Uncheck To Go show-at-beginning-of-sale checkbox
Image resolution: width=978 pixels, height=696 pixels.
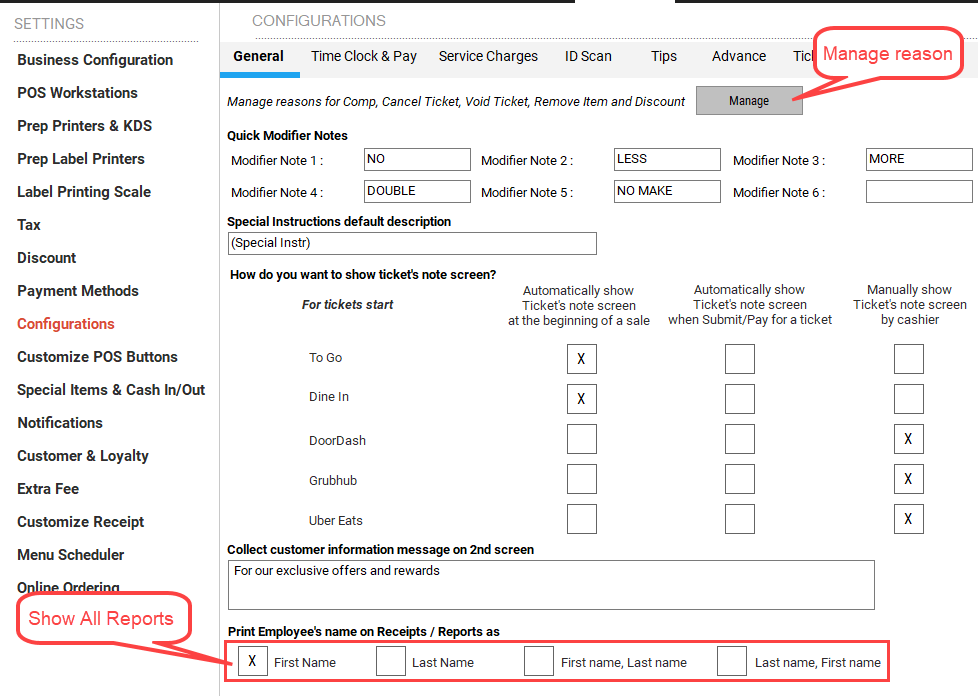581,359
